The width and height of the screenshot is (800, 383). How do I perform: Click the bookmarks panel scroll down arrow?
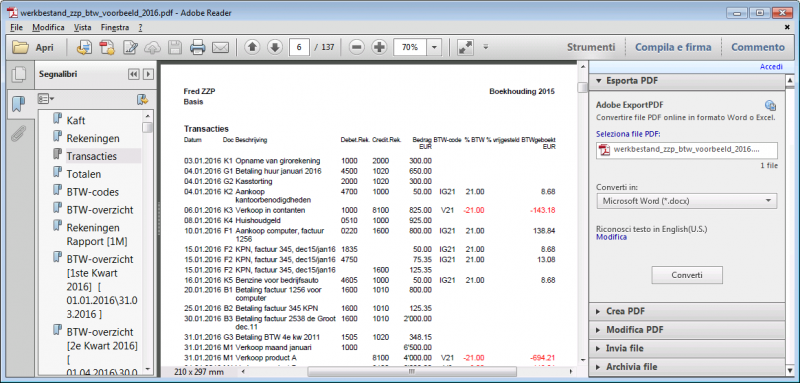[x=147, y=368]
